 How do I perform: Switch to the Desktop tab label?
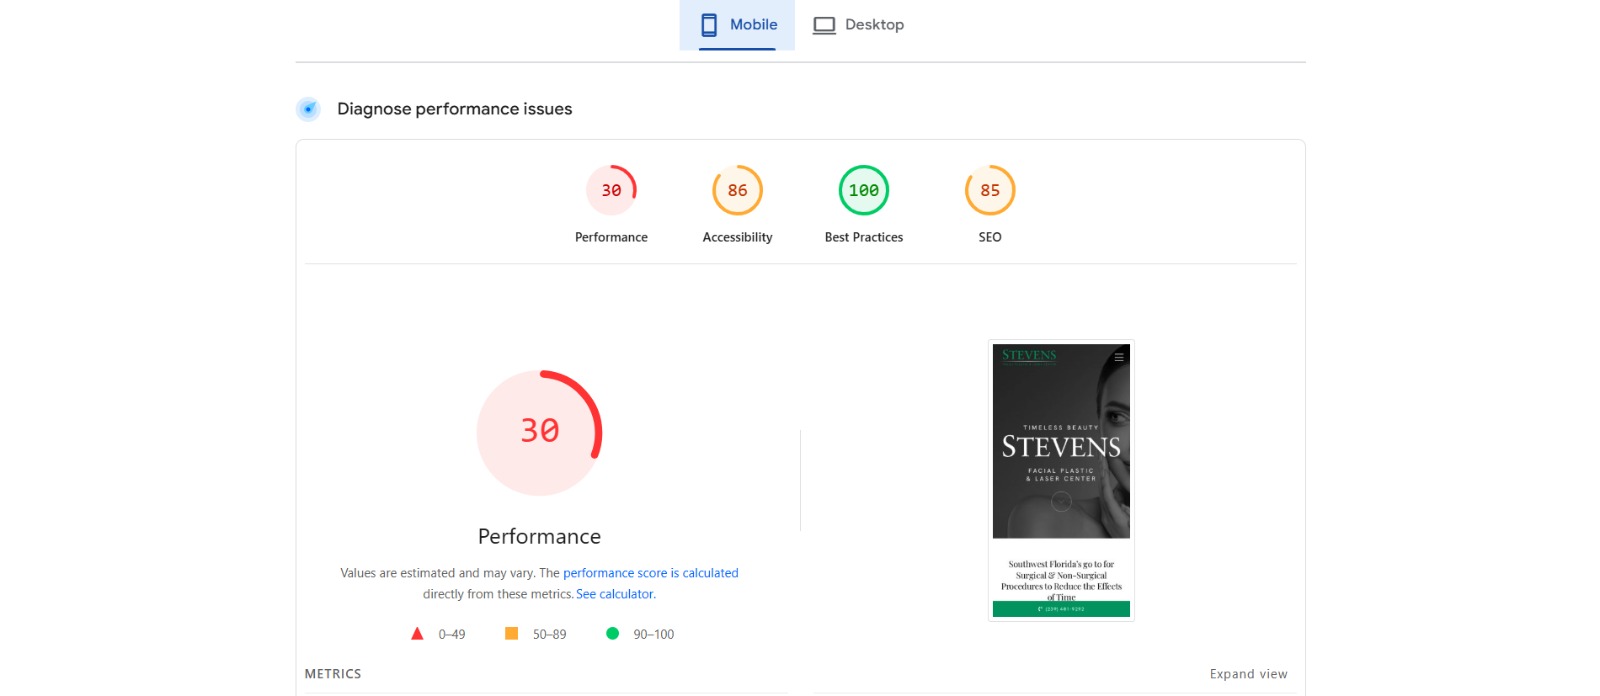[874, 25]
